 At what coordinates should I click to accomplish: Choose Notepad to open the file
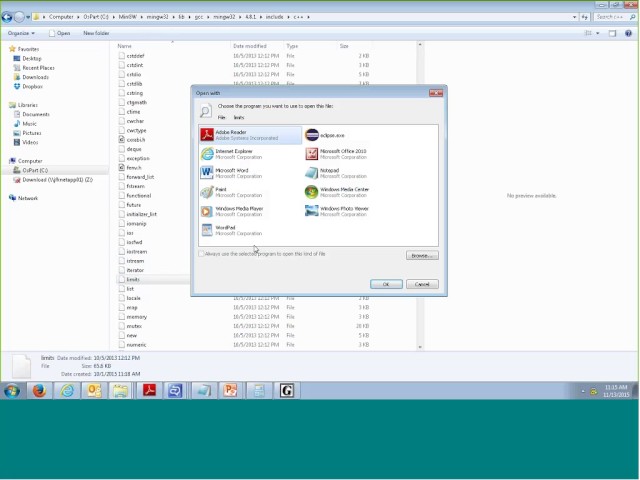pos(330,172)
